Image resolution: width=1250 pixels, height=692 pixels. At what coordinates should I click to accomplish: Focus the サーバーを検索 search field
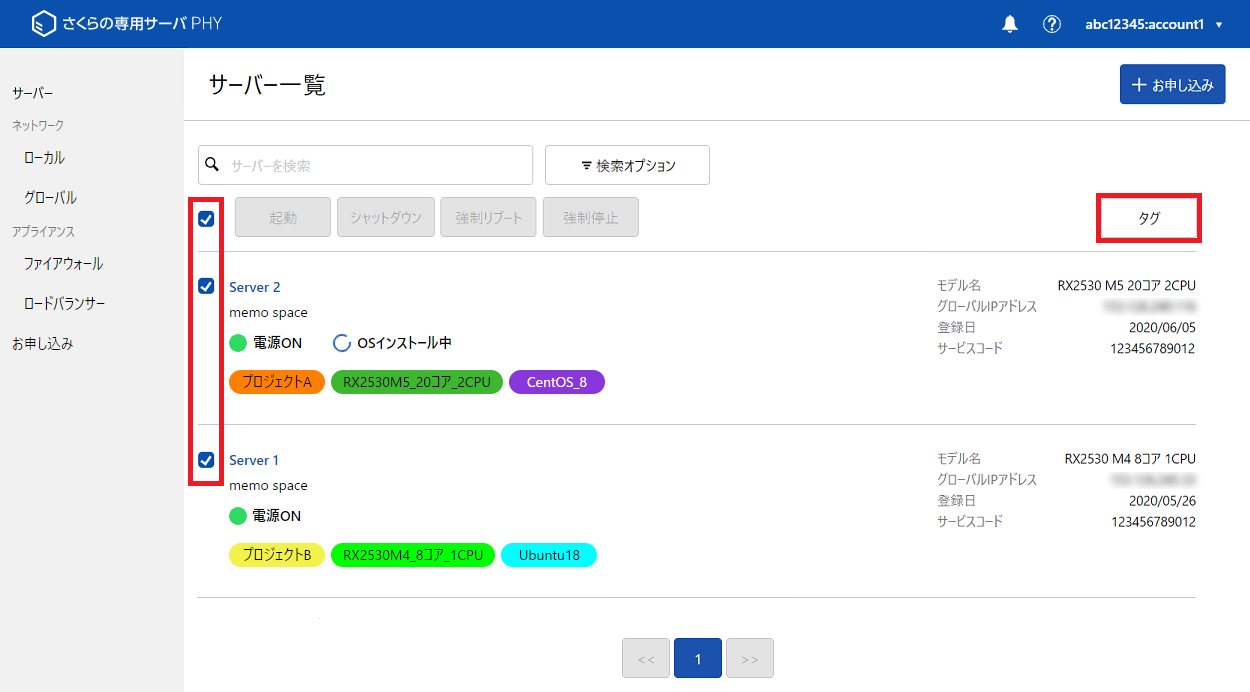[x=375, y=165]
